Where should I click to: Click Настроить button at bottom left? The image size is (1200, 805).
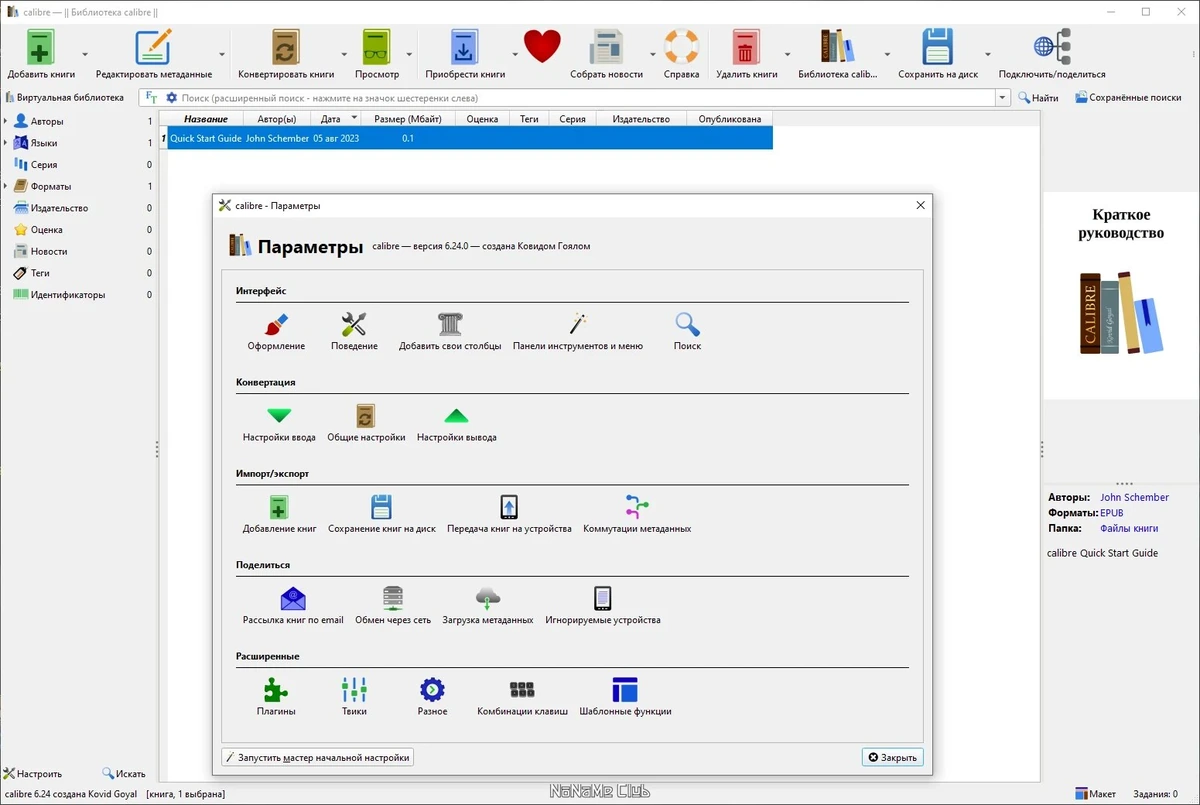click(33, 773)
